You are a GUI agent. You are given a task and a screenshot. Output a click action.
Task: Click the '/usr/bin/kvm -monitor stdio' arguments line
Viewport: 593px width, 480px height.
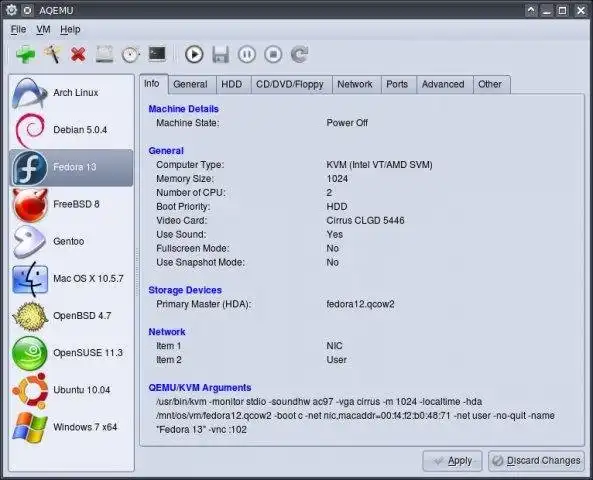pos(319,402)
